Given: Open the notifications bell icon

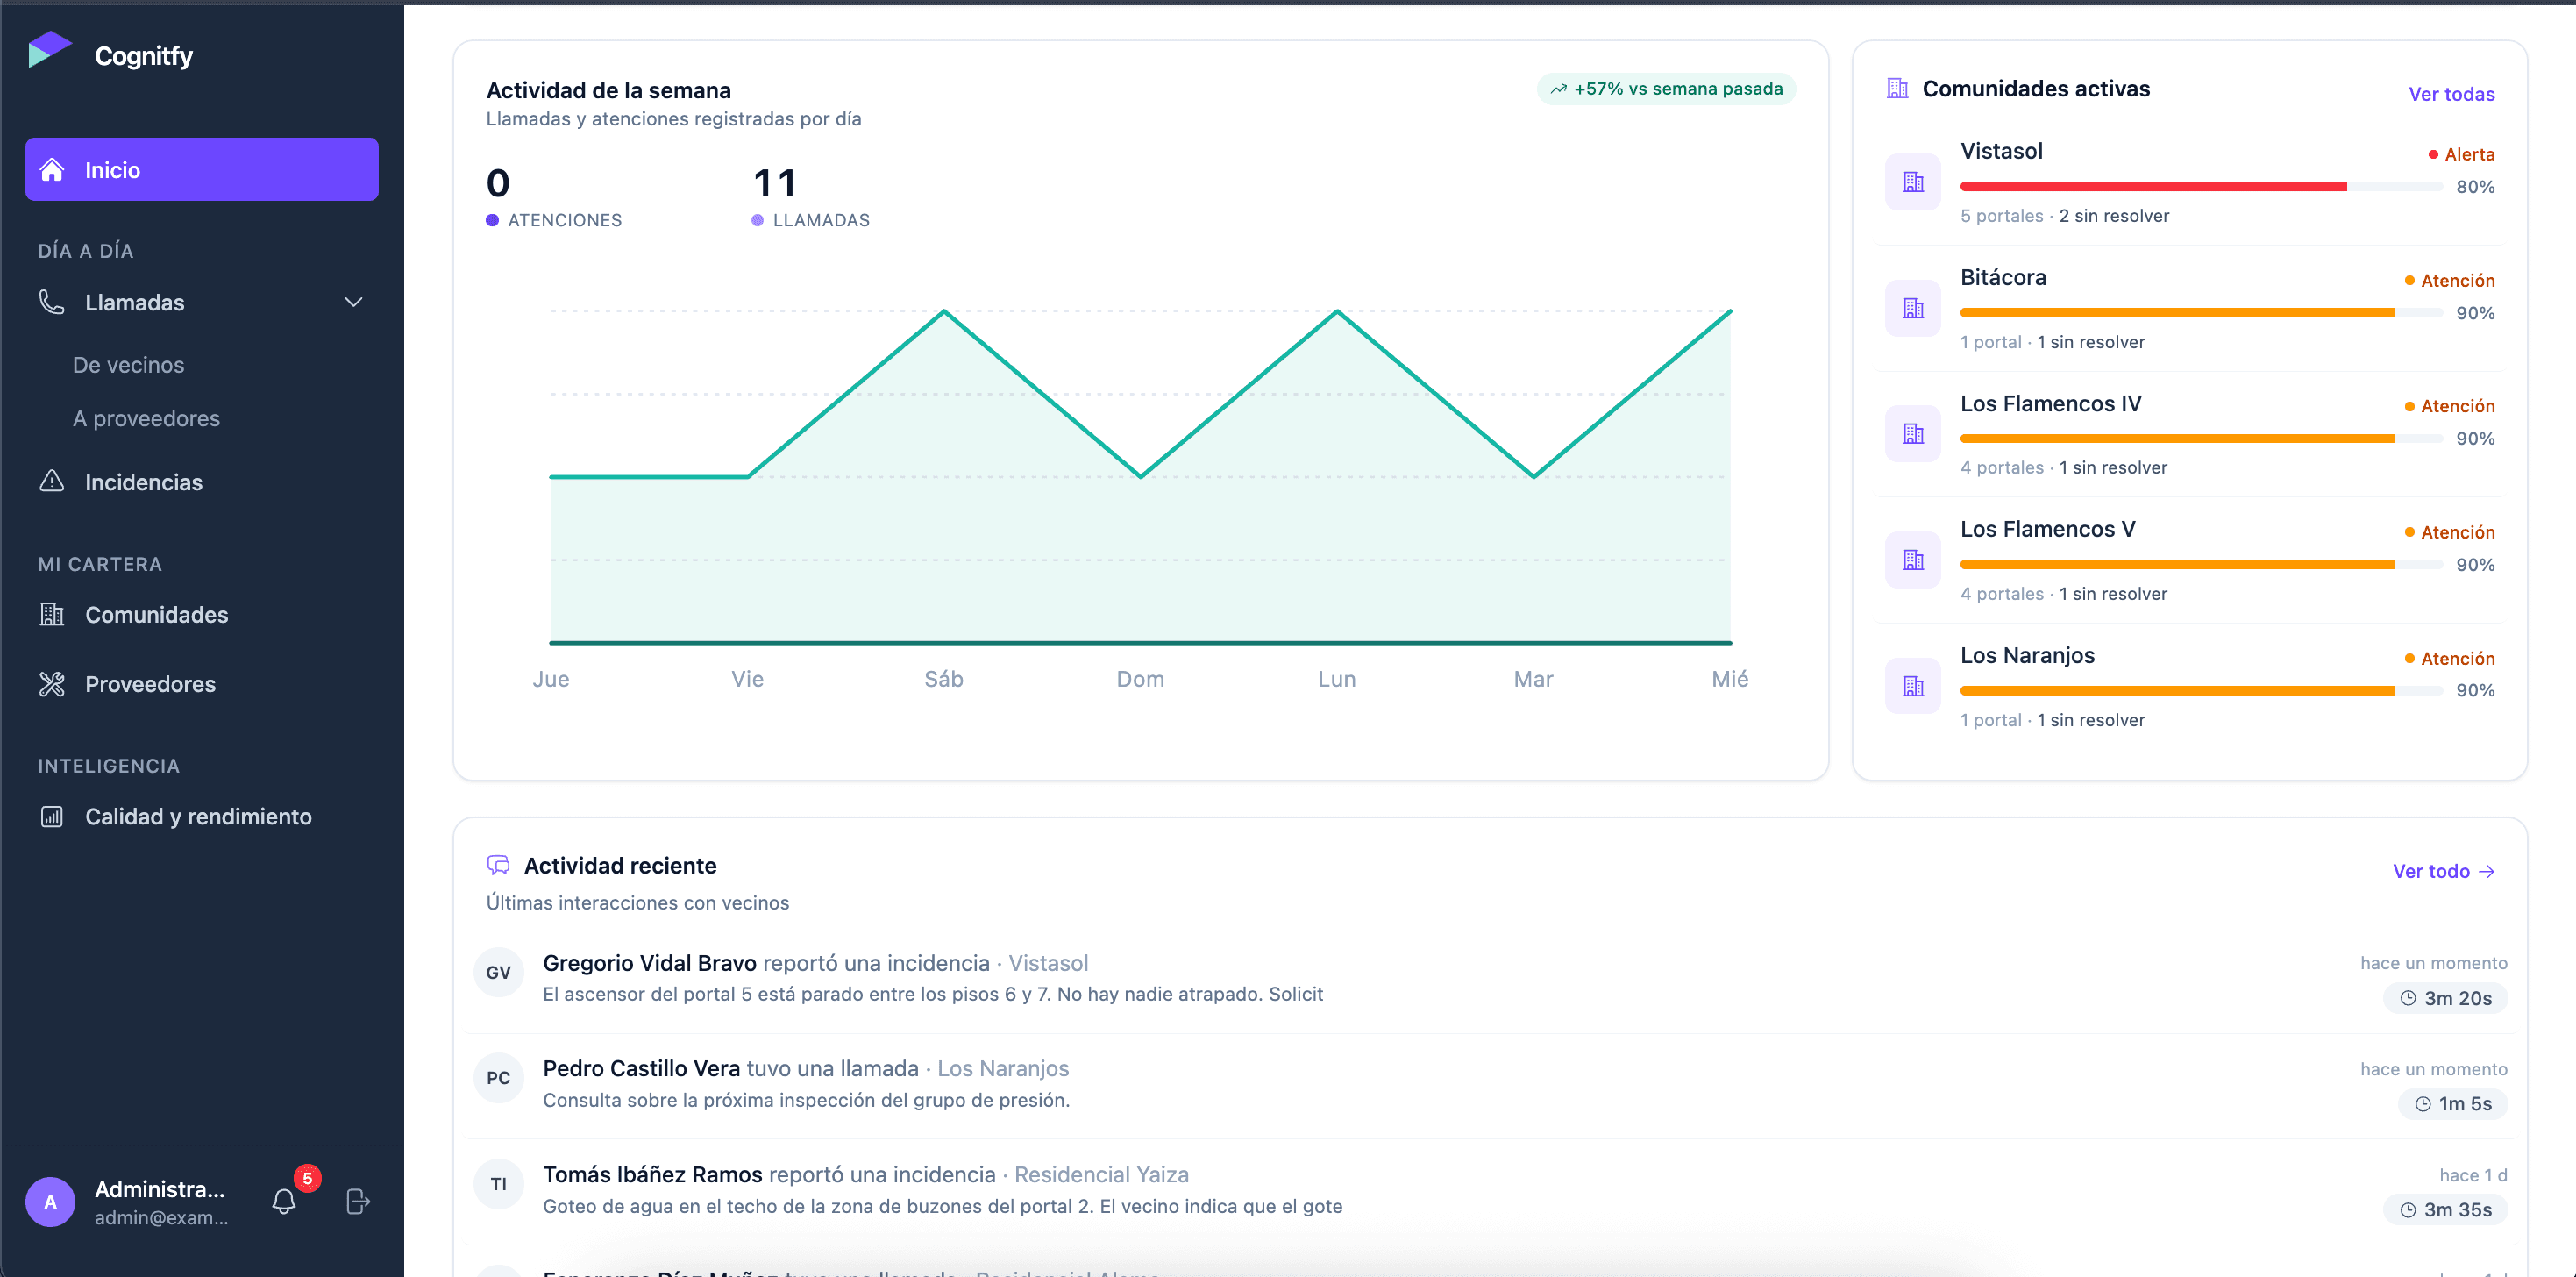Looking at the screenshot, I should (x=284, y=1200).
